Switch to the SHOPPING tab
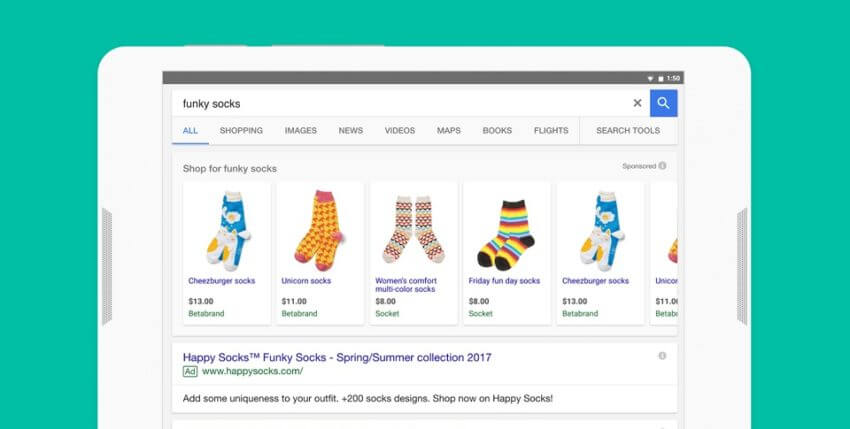The height and width of the screenshot is (429, 850). pyautogui.click(x=241, y=131)
